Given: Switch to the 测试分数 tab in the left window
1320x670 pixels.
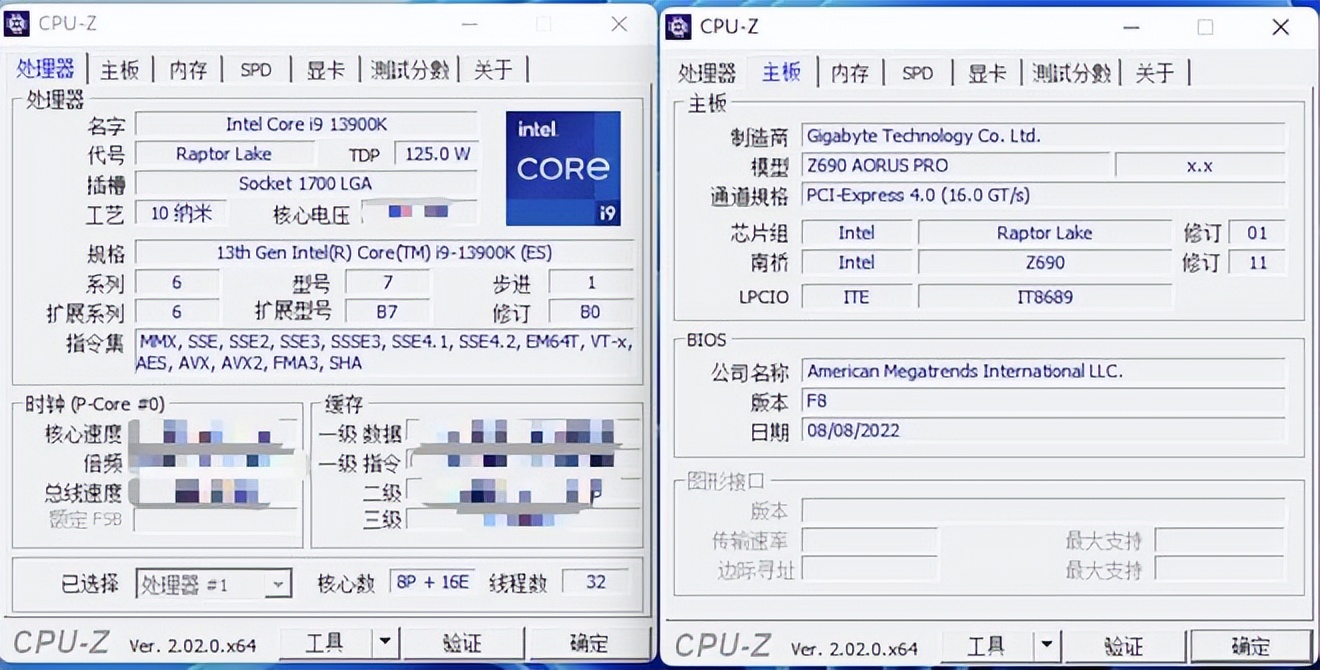Looking at the screenshot, I should (x=410, y=69).
